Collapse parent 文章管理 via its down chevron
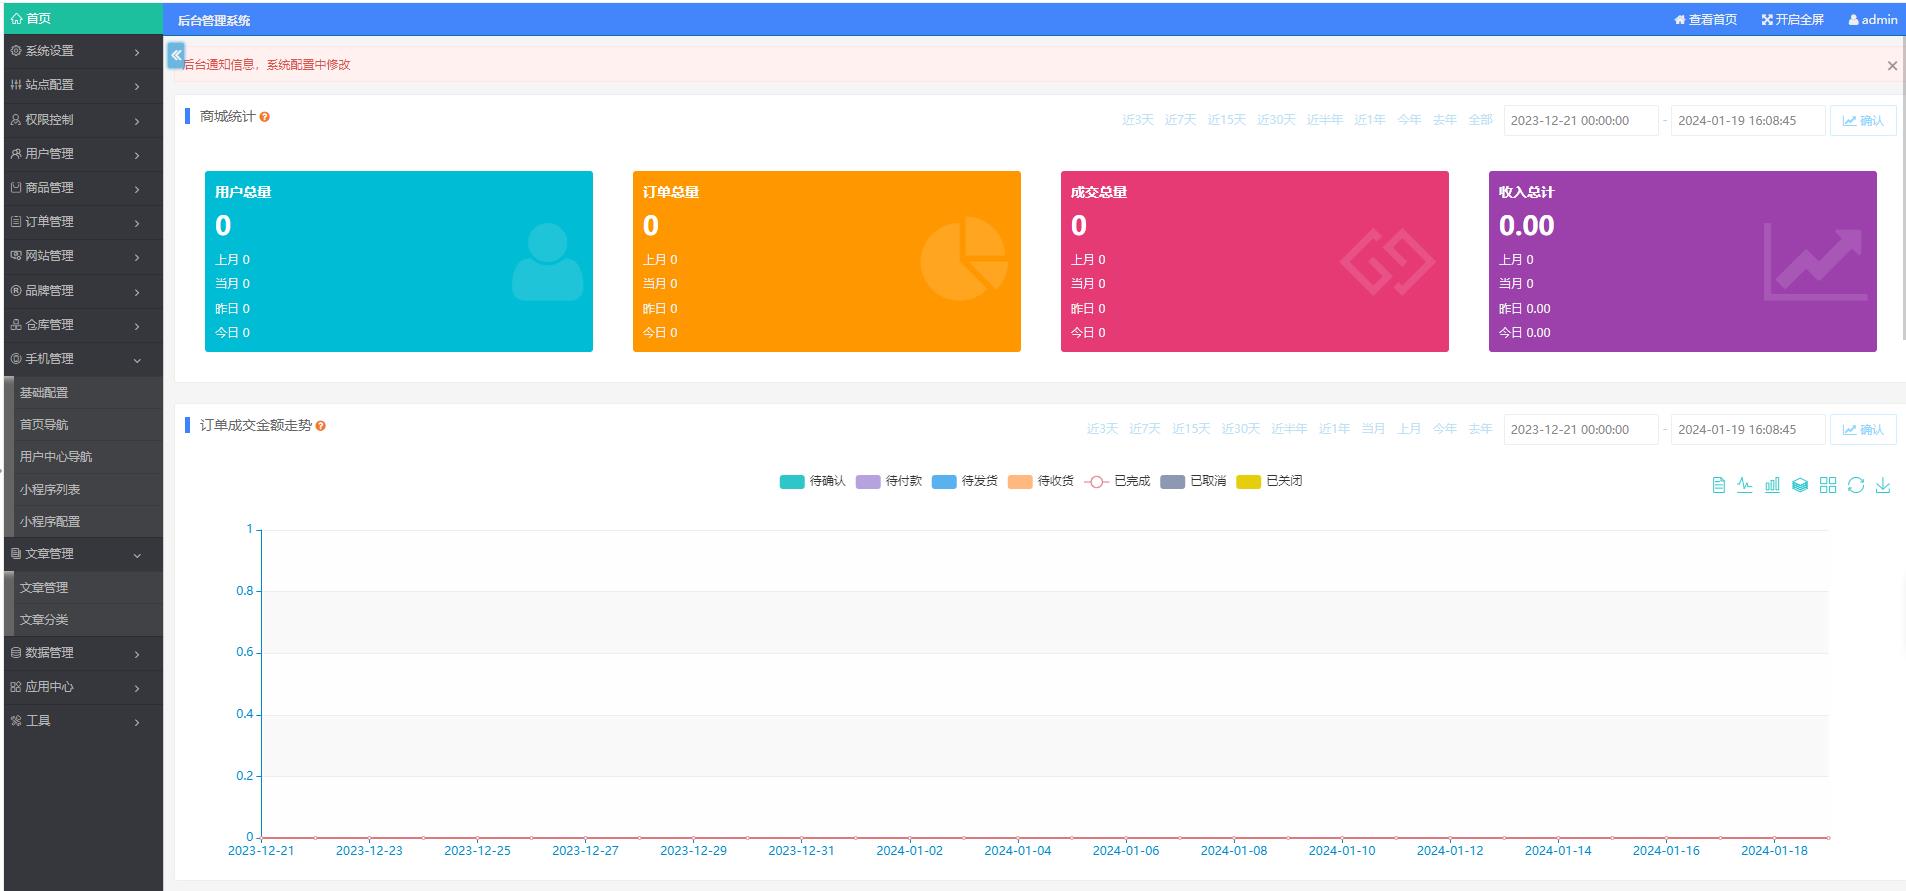 coord(137,555)
